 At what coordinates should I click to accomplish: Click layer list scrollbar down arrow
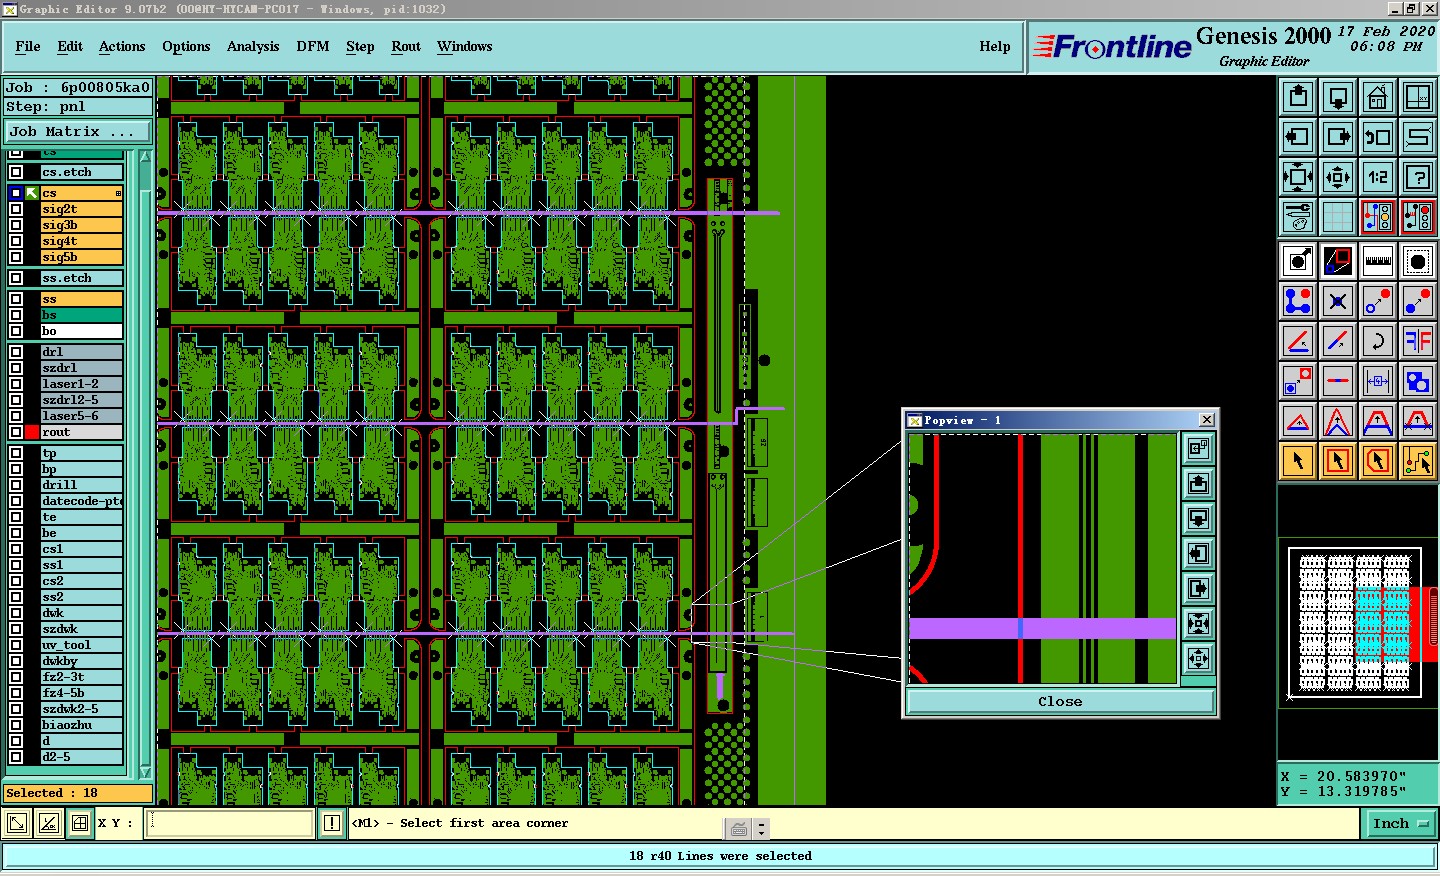tap(145, 772)
